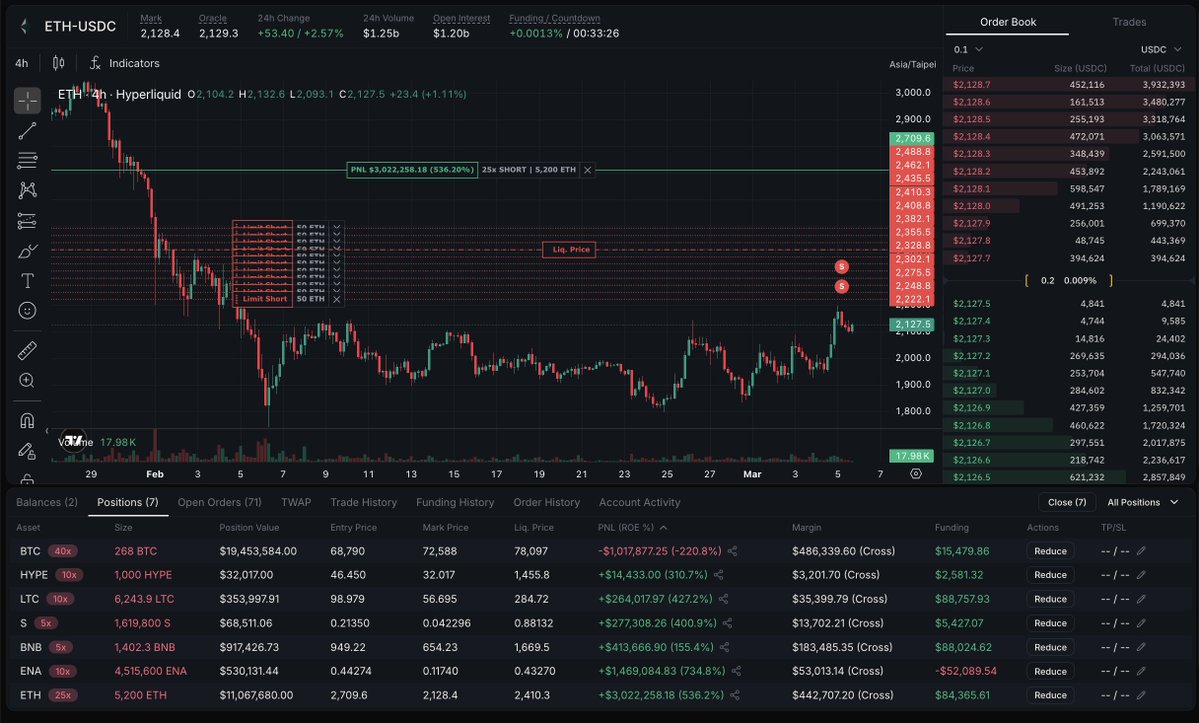Cancel the bottom Limit Short order on chart
This screenshot has width=1199, height=723.
pos(336,299)
